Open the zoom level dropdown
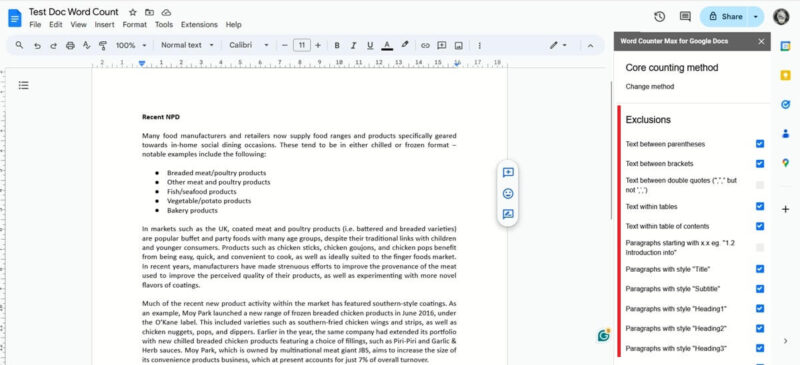Screen dimensions: 800x365 click(131, 45)
